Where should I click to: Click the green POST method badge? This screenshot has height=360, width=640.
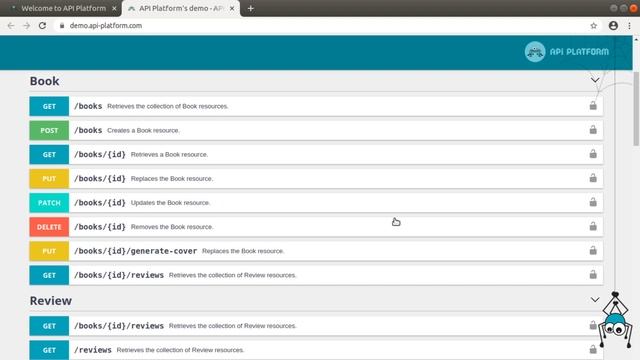(x=49, y=130)
